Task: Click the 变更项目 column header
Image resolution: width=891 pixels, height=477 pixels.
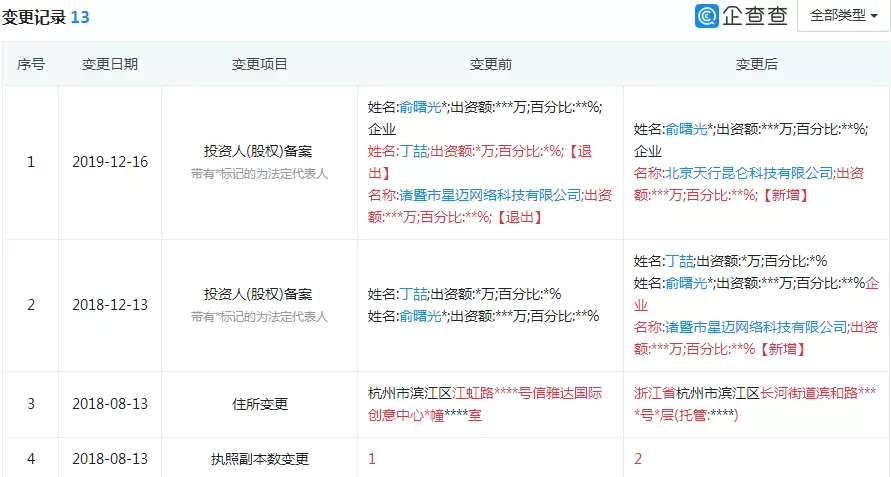Action: coord(260,64)
